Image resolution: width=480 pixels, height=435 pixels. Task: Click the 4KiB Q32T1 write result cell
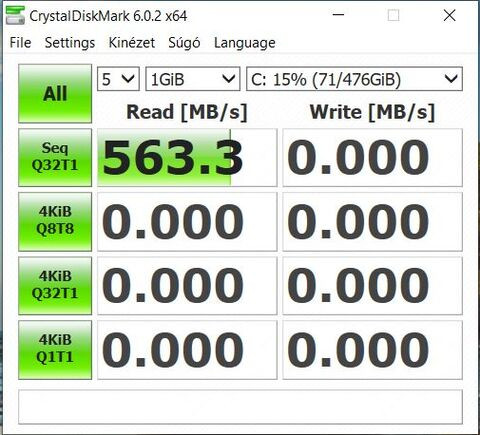(x=373, y=286)
